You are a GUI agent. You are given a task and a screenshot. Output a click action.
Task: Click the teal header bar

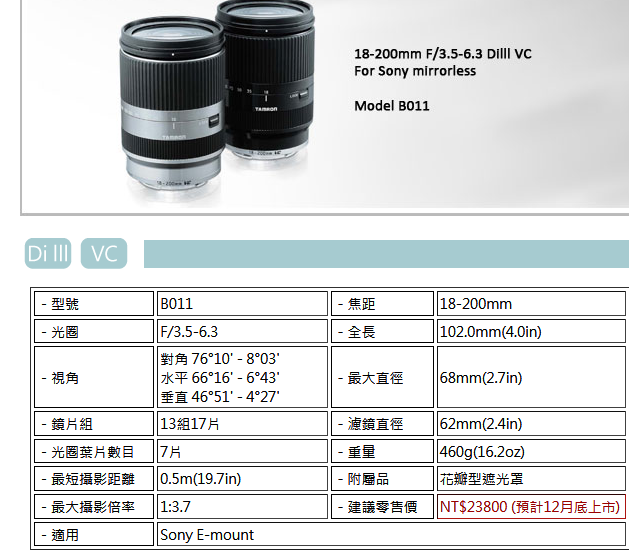[386, 253]
